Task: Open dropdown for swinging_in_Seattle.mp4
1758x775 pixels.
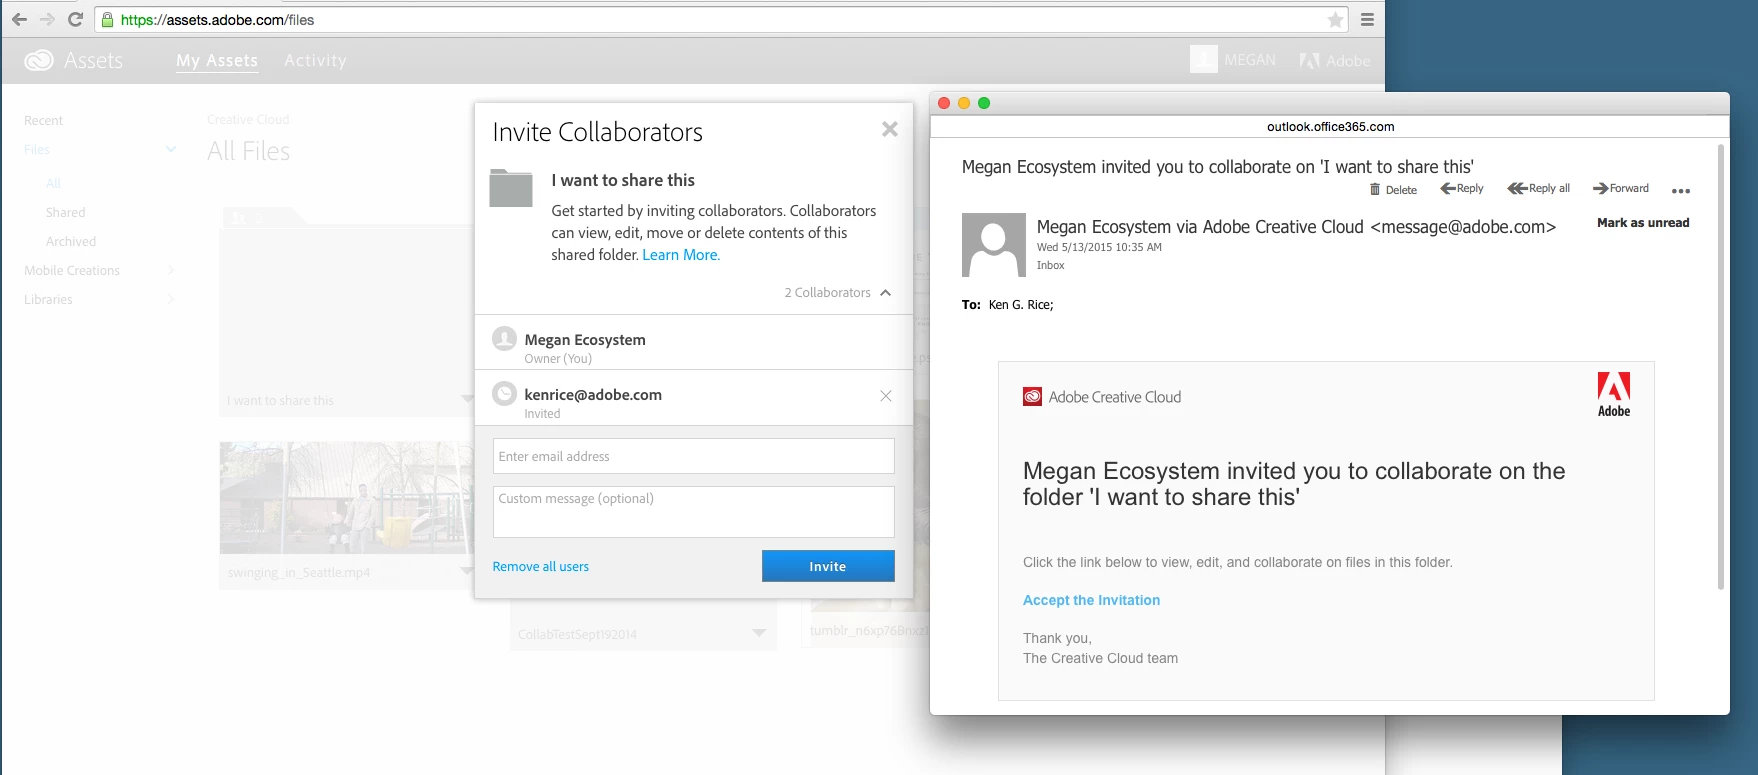Action: [466, 571]
